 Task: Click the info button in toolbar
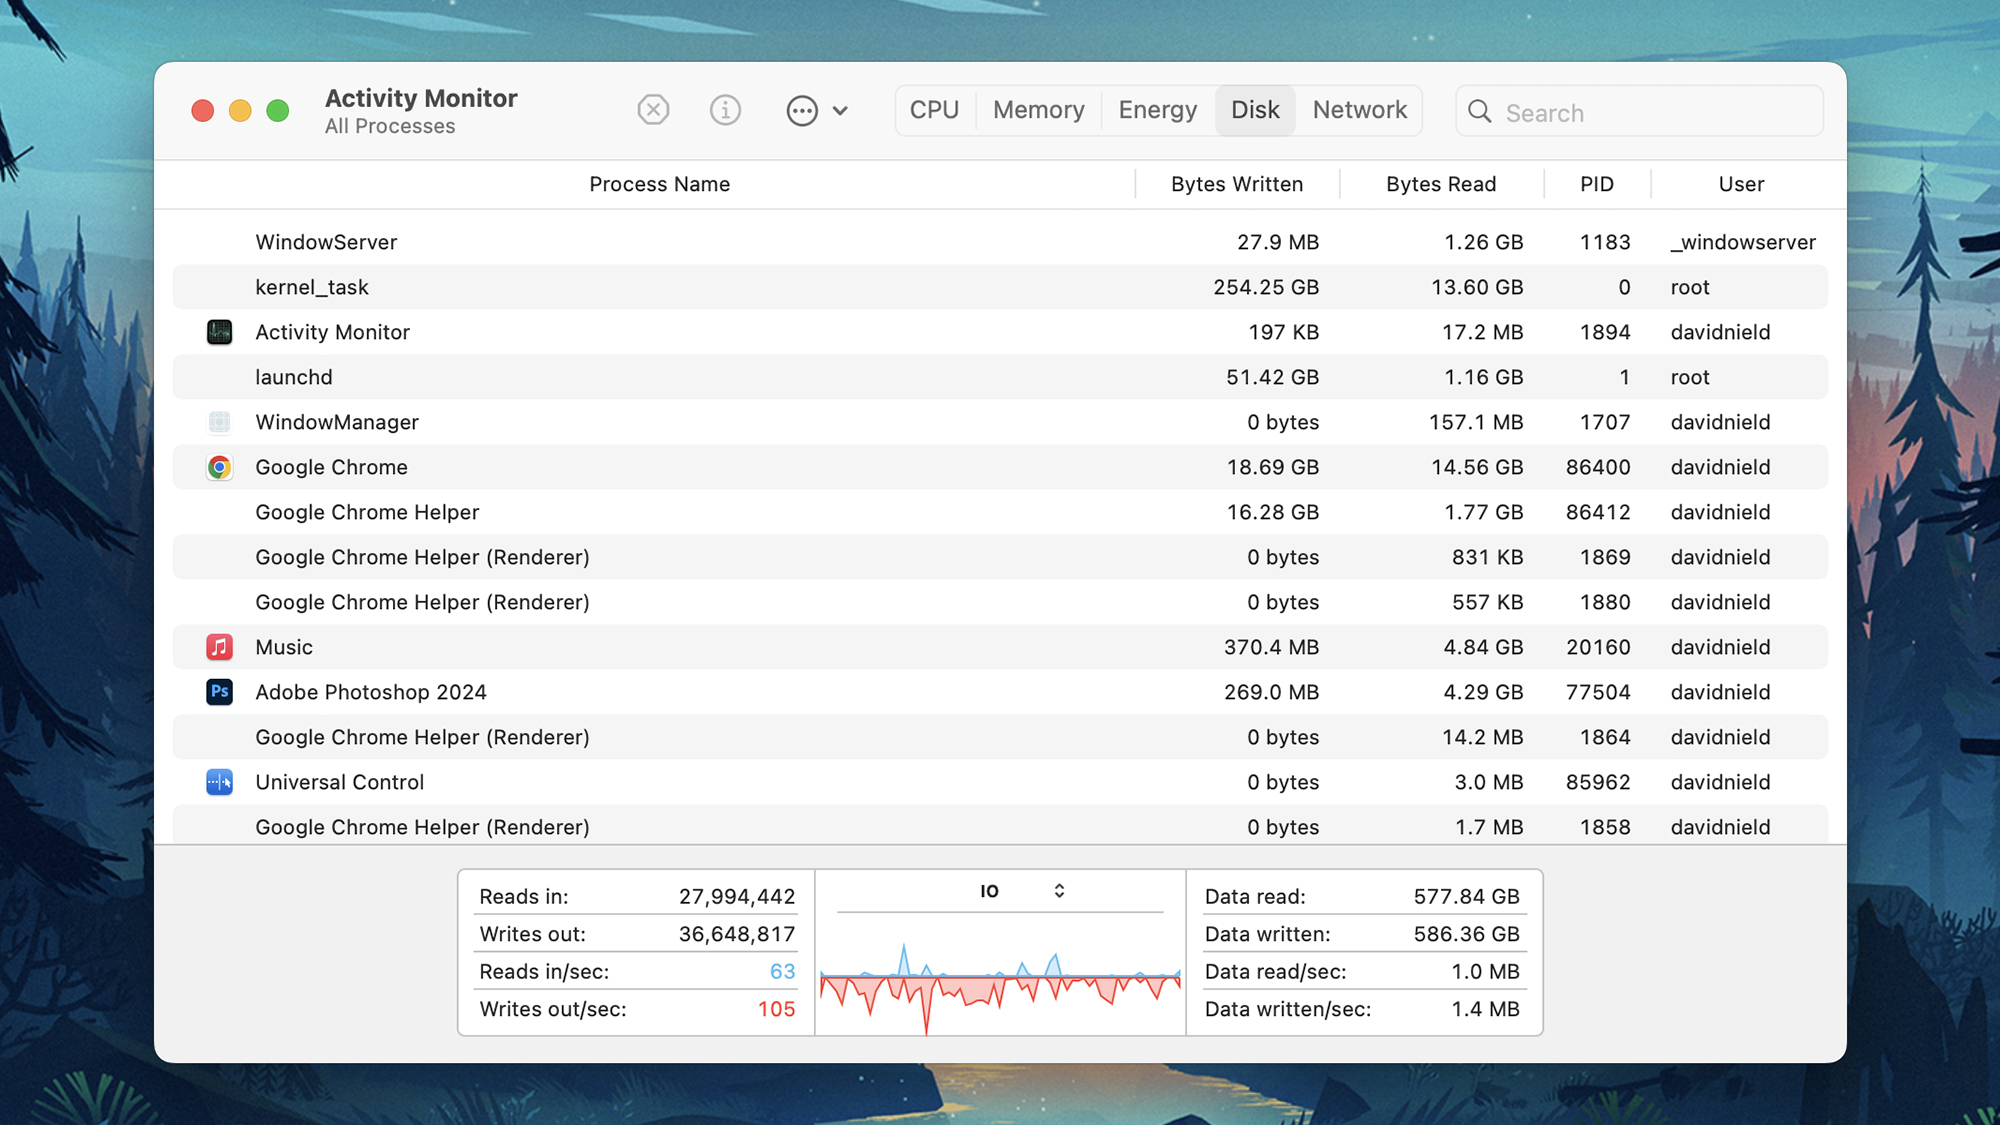[725, 110]
